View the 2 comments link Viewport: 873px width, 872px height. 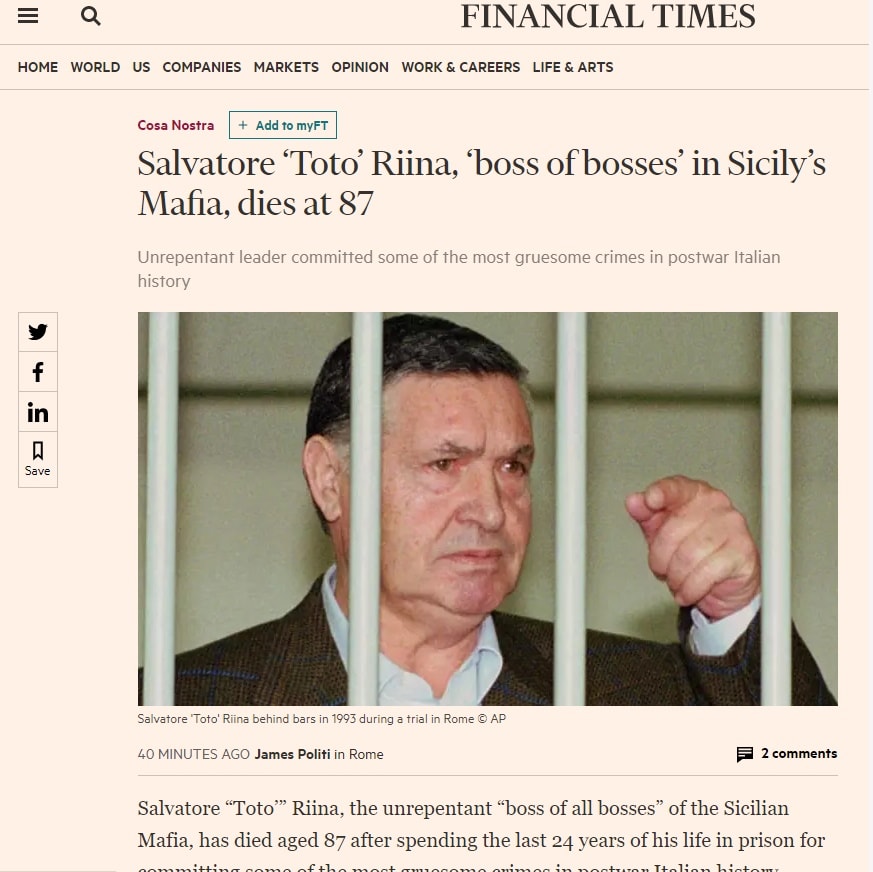[799, 754]
